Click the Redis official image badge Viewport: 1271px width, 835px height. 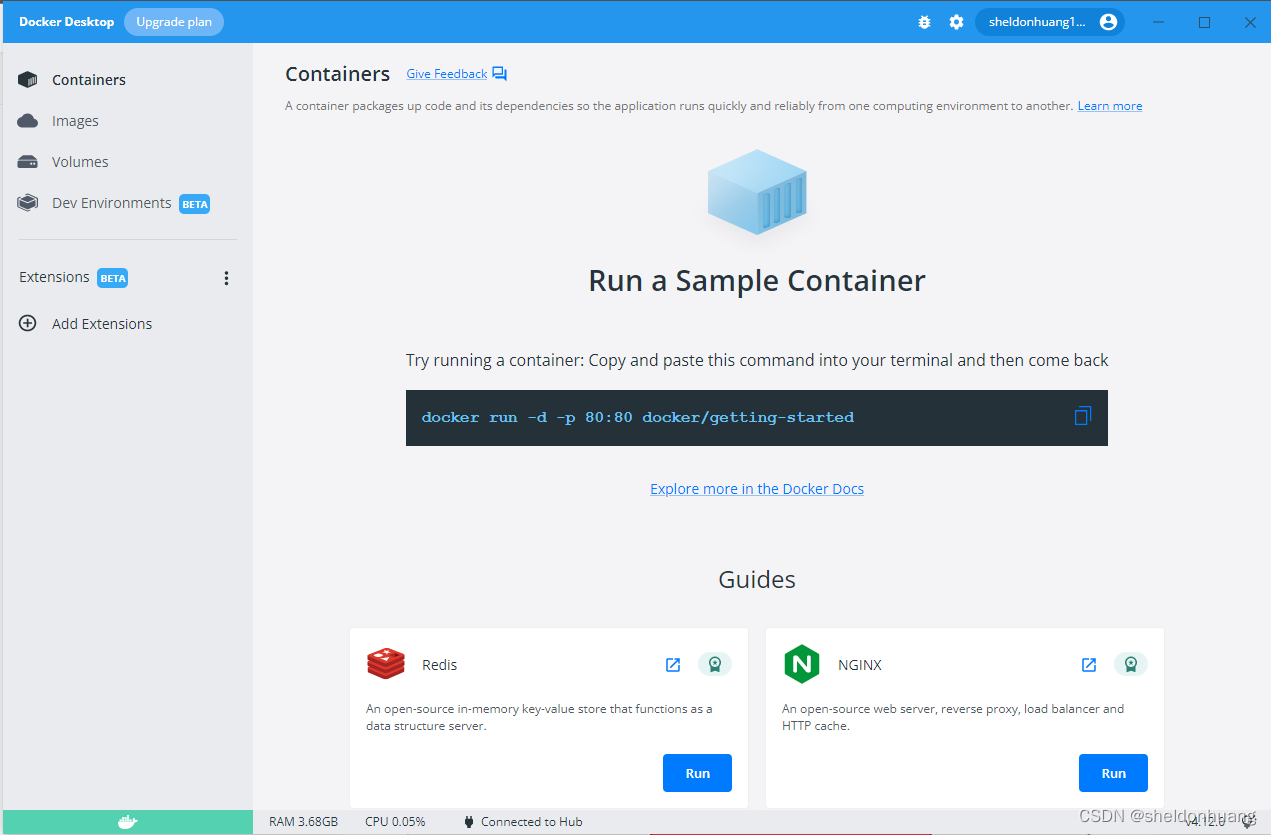(x=714, y=664)
